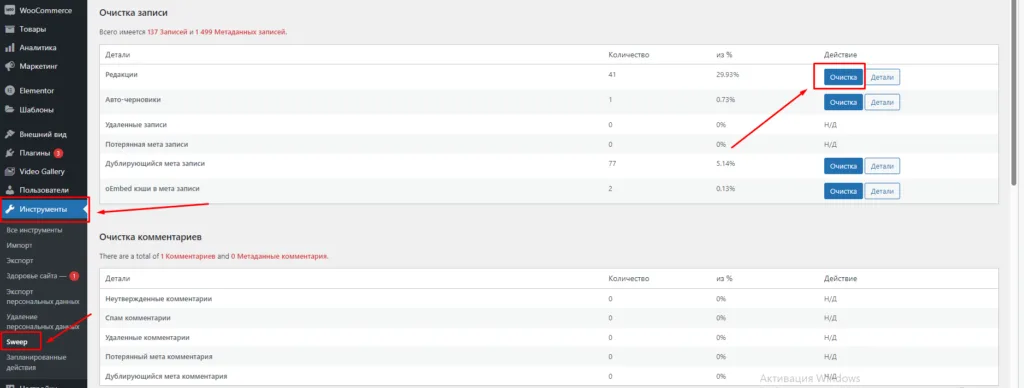The height and width of the screenshot is (388, 1024).
Task: Click the Редакции row label
Action: [121, 74]
